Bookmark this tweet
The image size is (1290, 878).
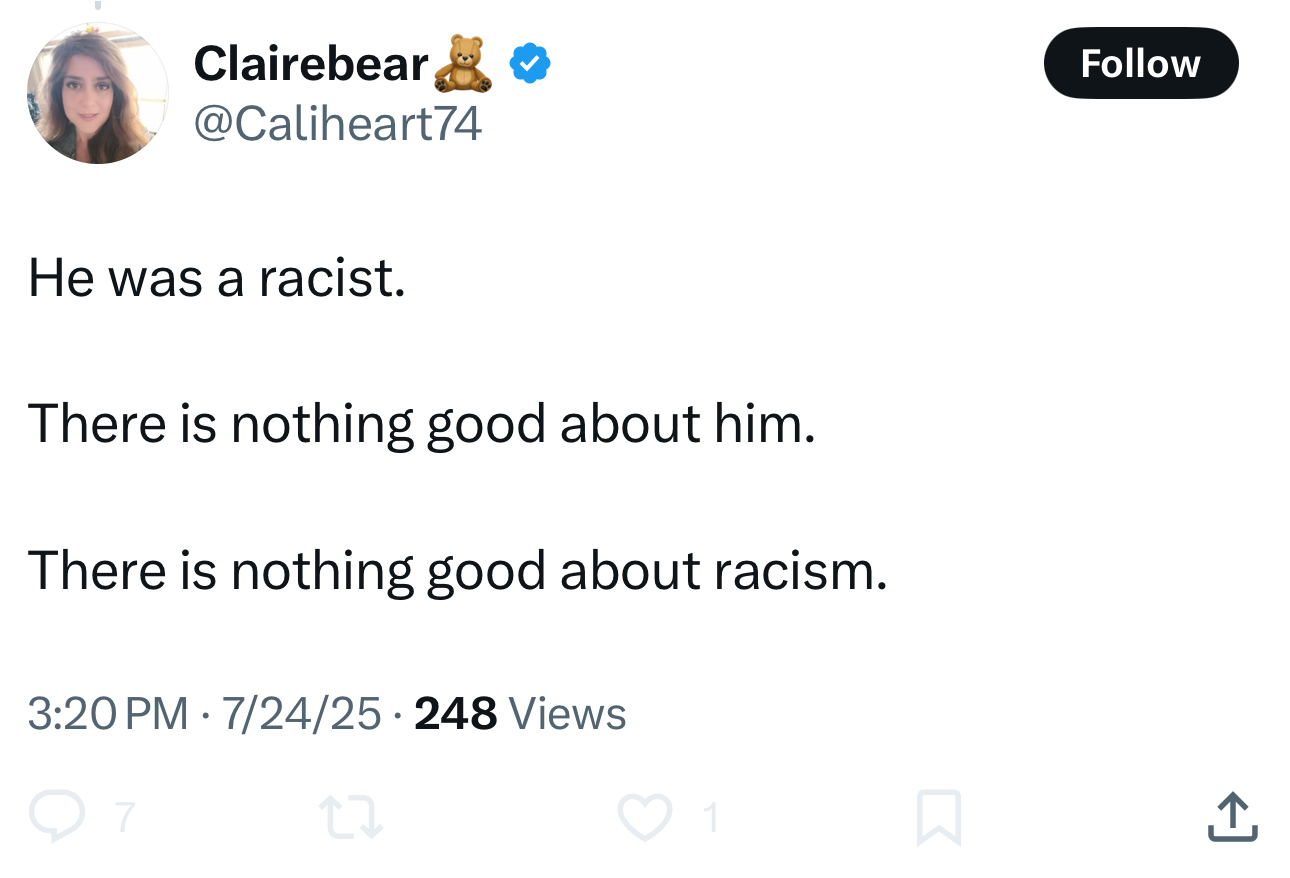coord(938,816)
